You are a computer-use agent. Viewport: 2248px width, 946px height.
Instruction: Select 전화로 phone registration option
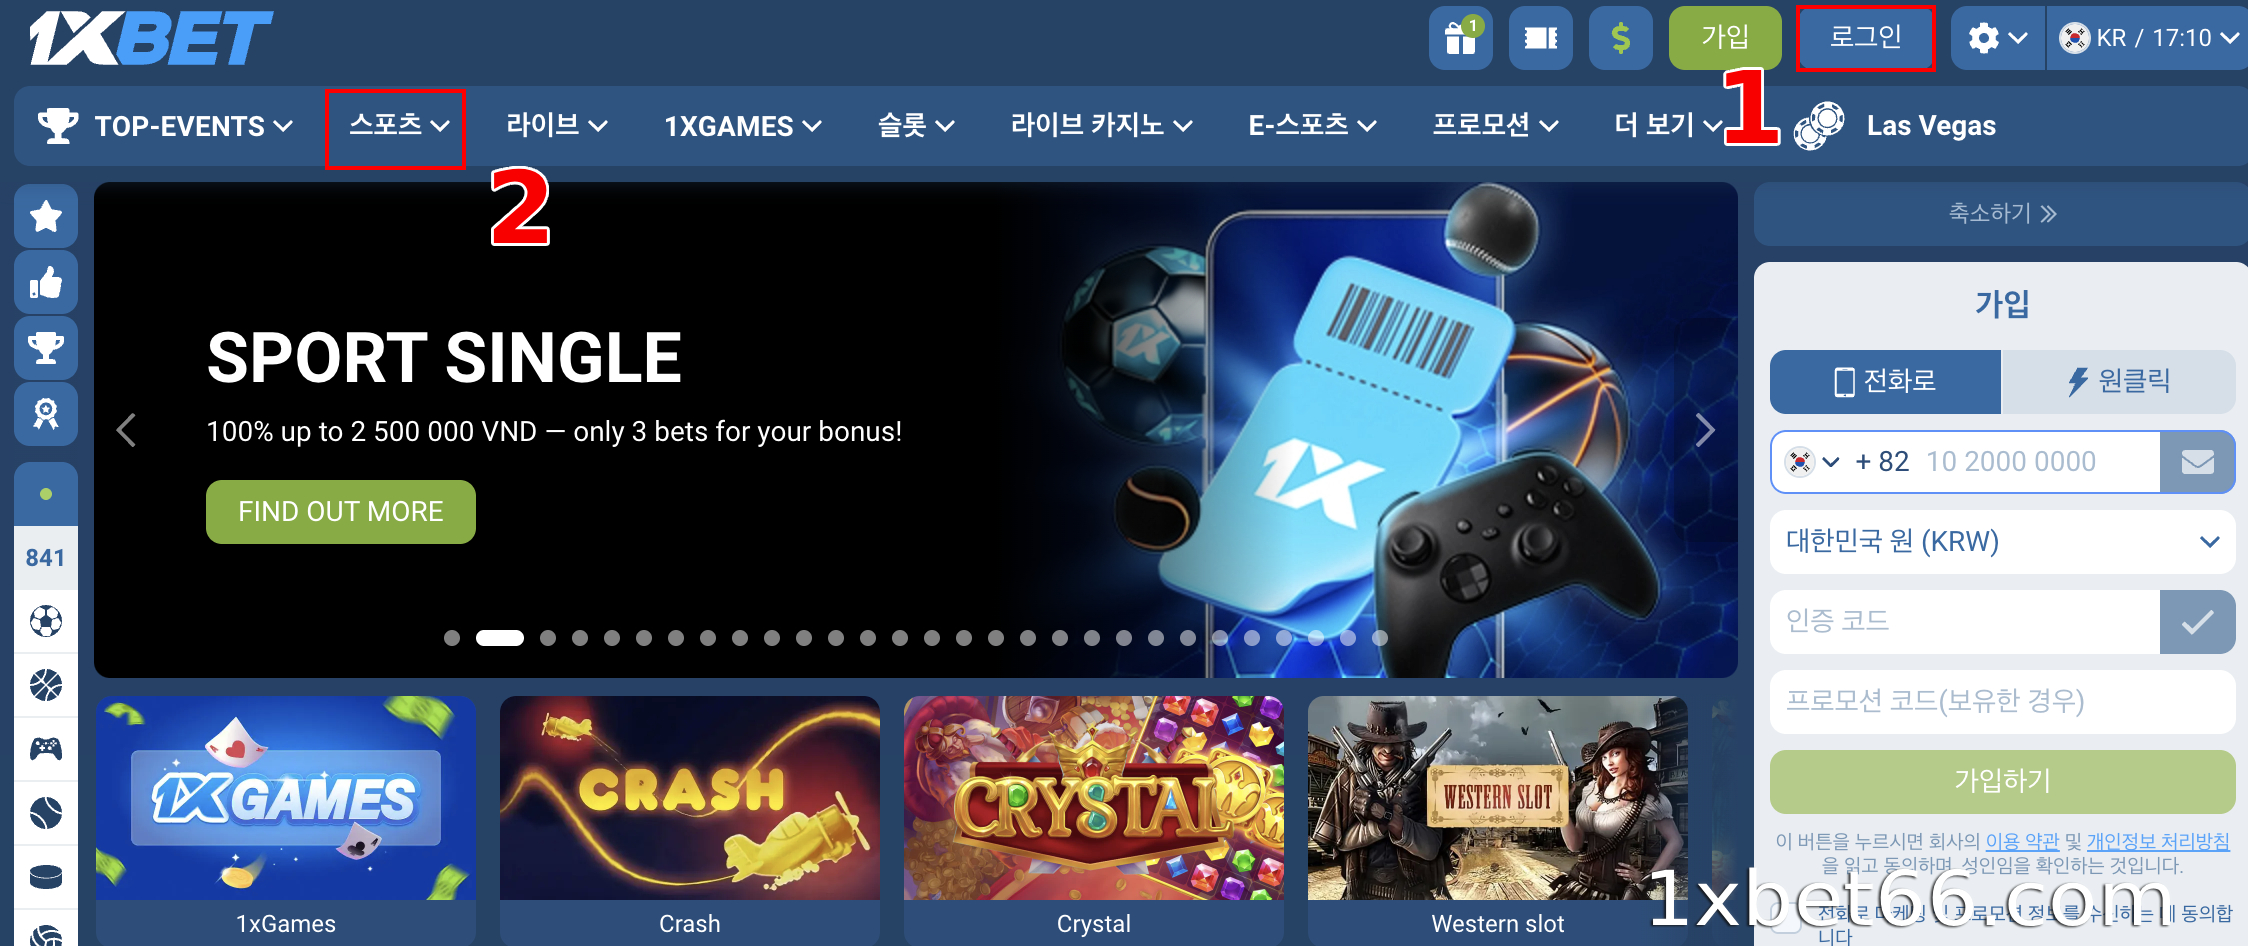coord(1885,381)
